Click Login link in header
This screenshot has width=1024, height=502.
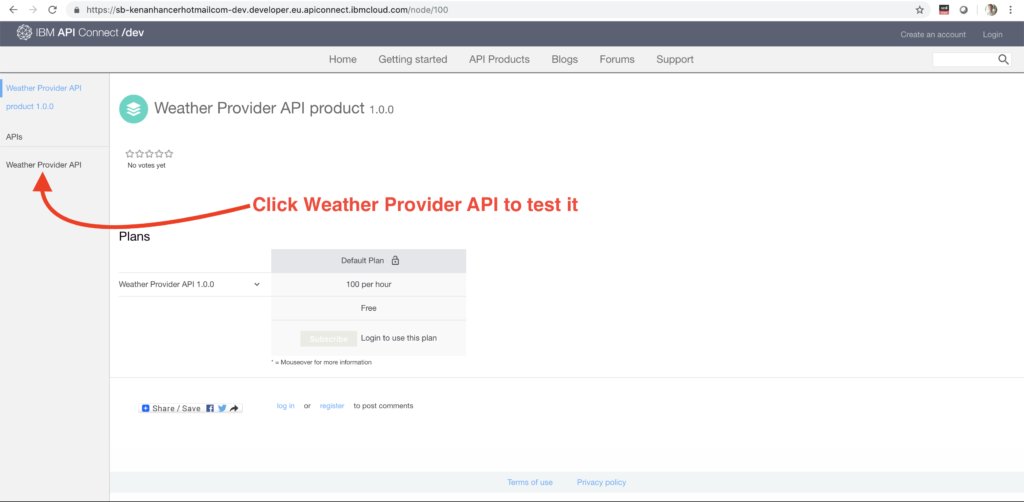click(x=992, y=35)
